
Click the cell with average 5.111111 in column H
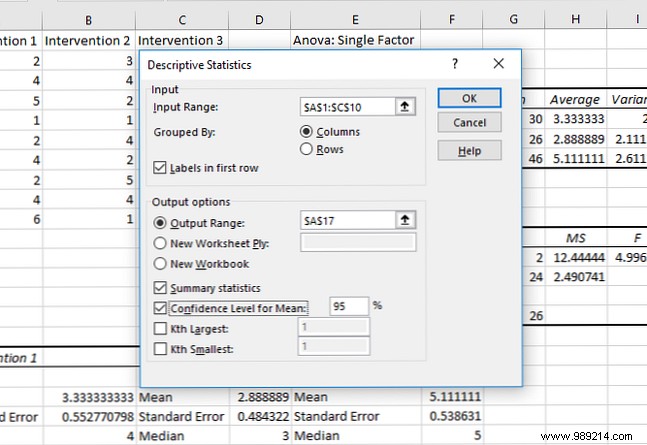pos(576,159)
